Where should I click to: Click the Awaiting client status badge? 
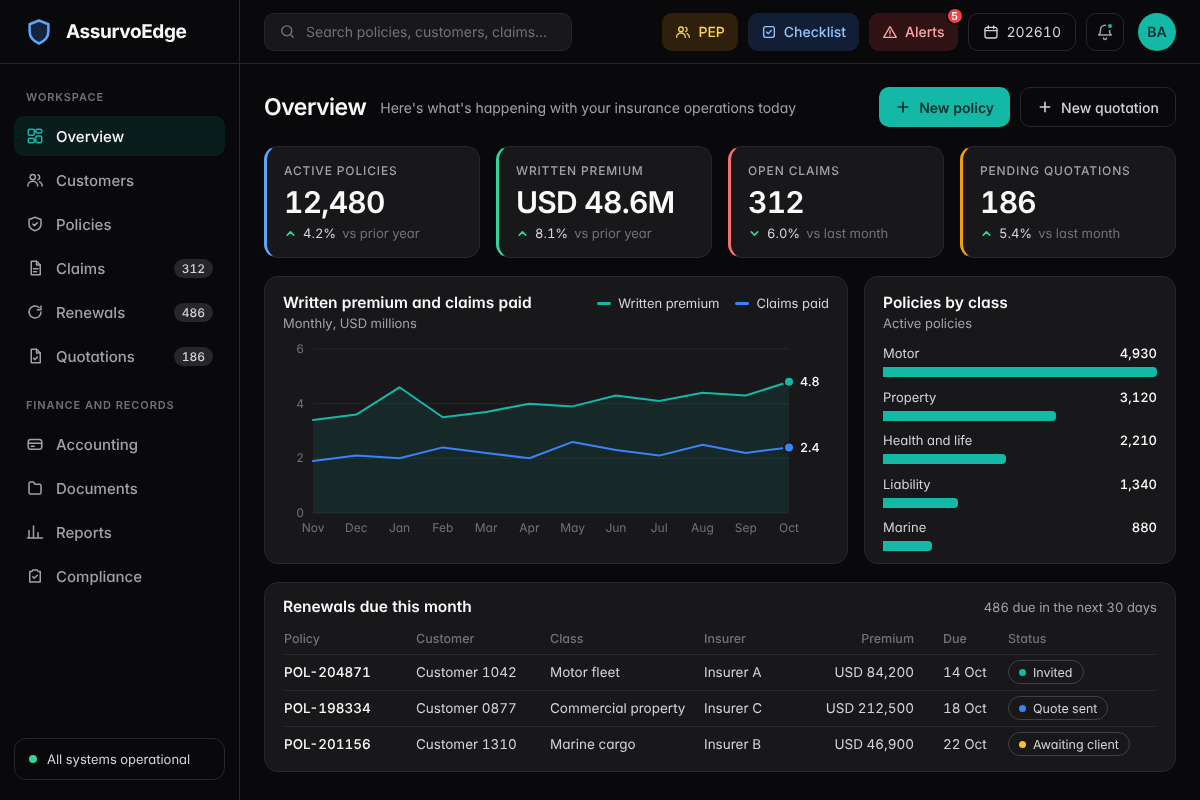1069,744
